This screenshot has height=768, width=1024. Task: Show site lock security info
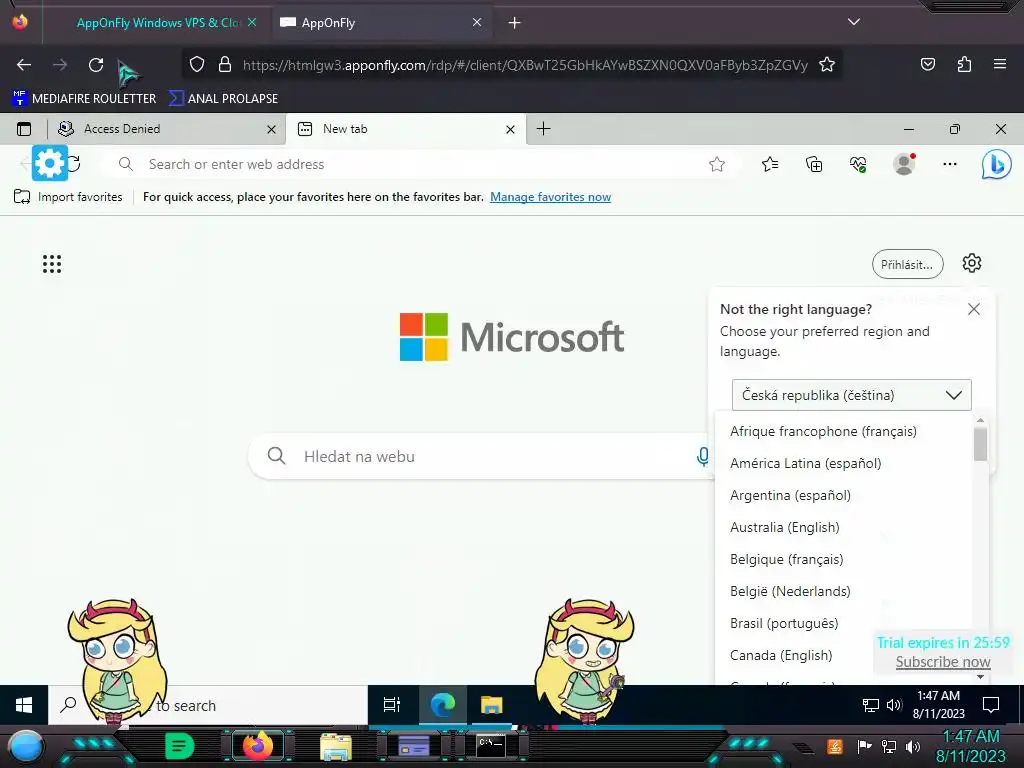pos(225,65)
